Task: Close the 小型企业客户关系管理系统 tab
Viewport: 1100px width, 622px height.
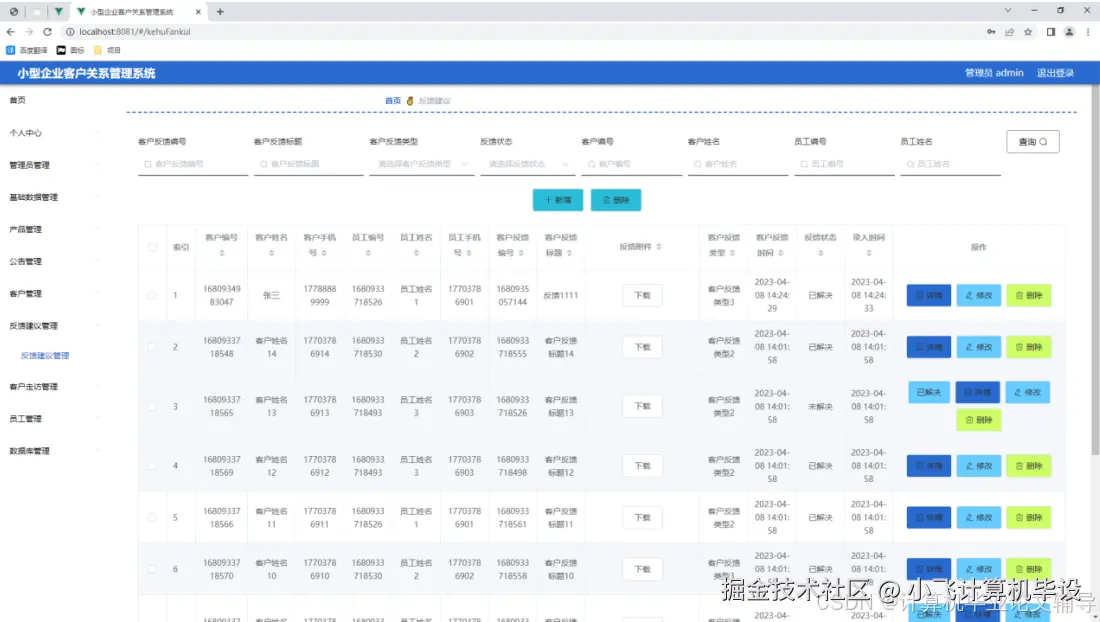Action: [x=198, y=11]
